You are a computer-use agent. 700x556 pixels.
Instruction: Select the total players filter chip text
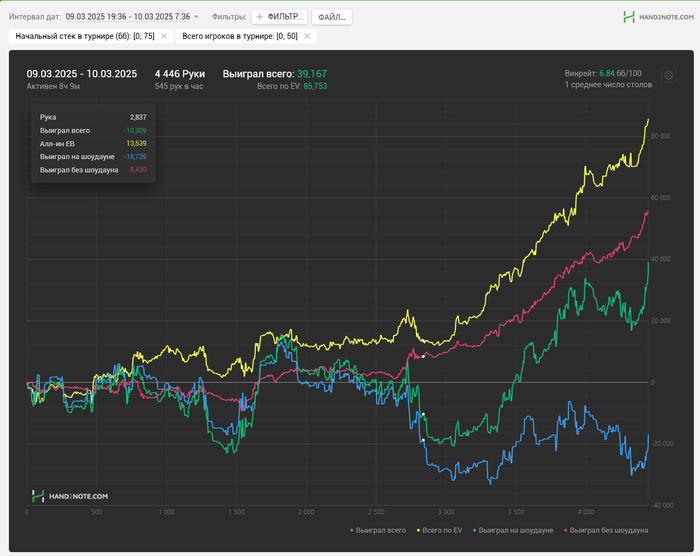[x=239, y=36]
